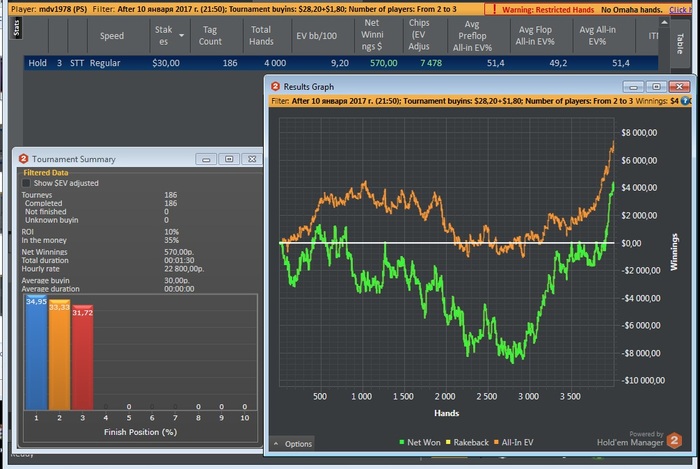Open the vertical Stats side tab

pyautogui.click(x=16, y=27)
